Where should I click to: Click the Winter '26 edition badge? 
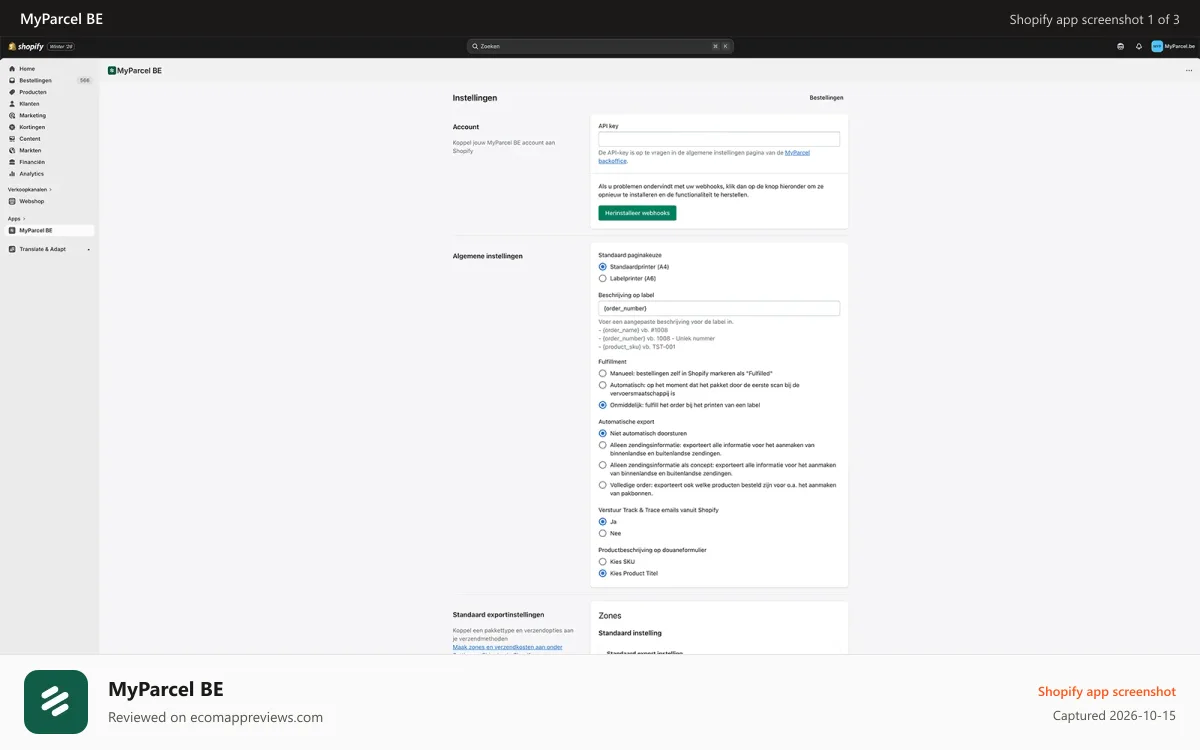61,46
